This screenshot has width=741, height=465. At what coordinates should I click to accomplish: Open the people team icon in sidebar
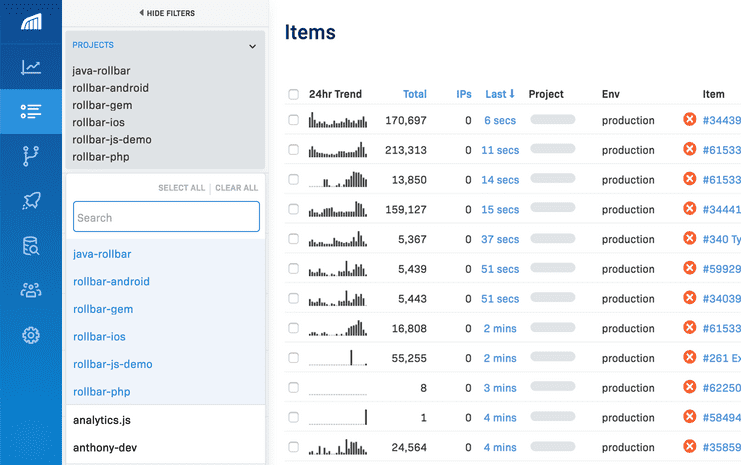(x=31, y=291)
